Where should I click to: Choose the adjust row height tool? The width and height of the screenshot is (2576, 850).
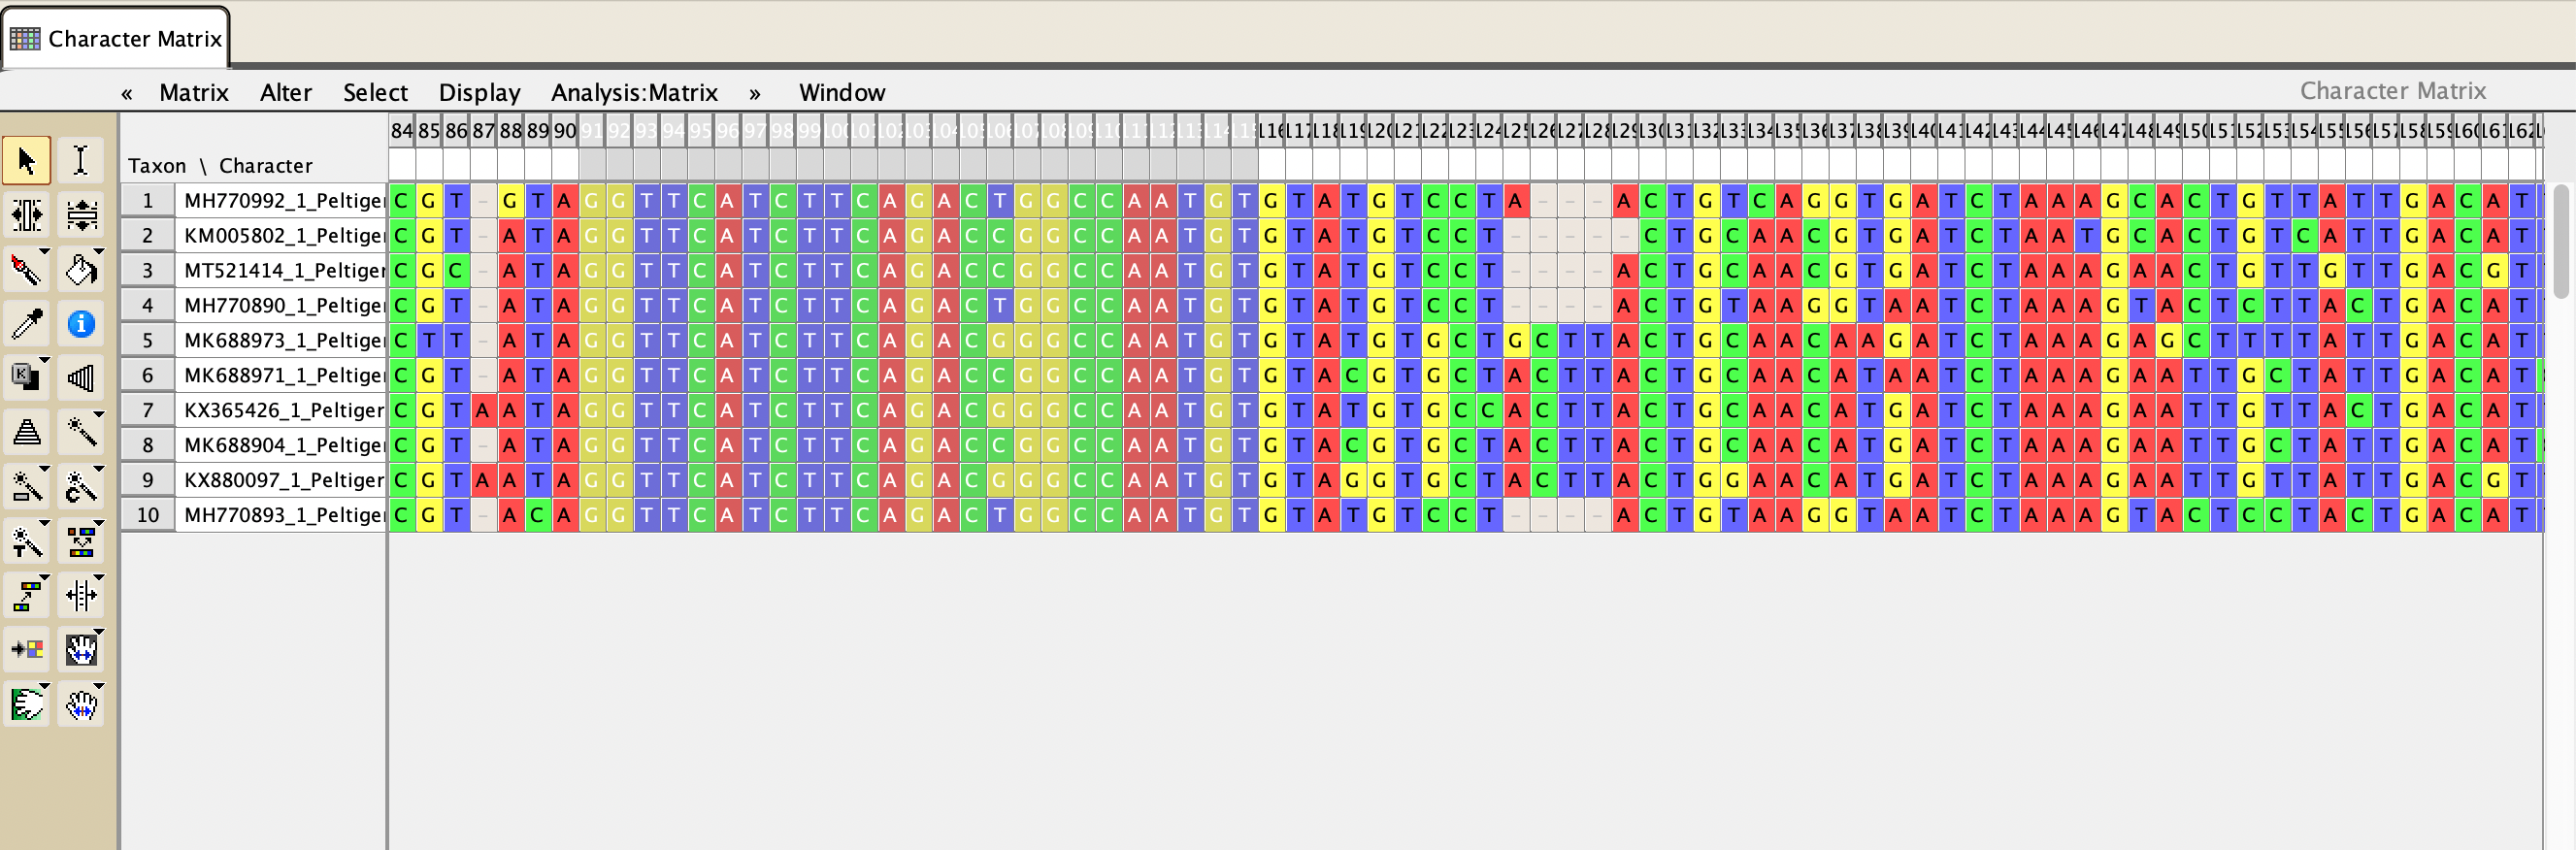coord(81,215)
